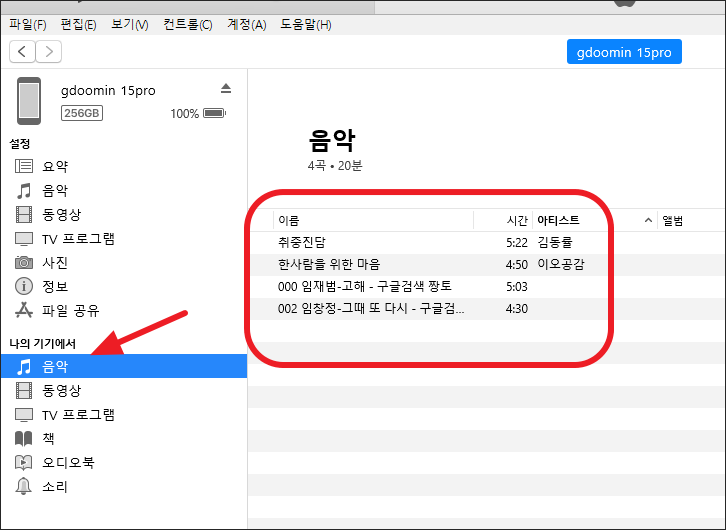Select 책 on the device
The width and height of the screenshot is (726, 530).
tap(49, 438)
